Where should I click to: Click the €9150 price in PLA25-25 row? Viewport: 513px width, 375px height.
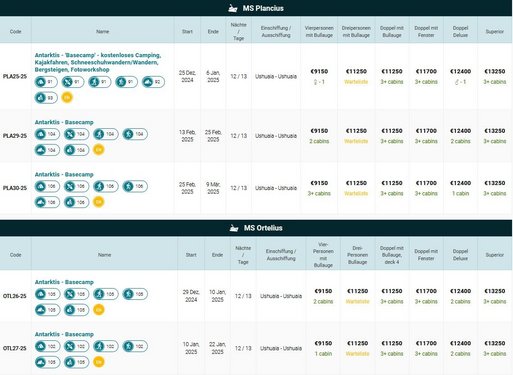tap(319, 72)
